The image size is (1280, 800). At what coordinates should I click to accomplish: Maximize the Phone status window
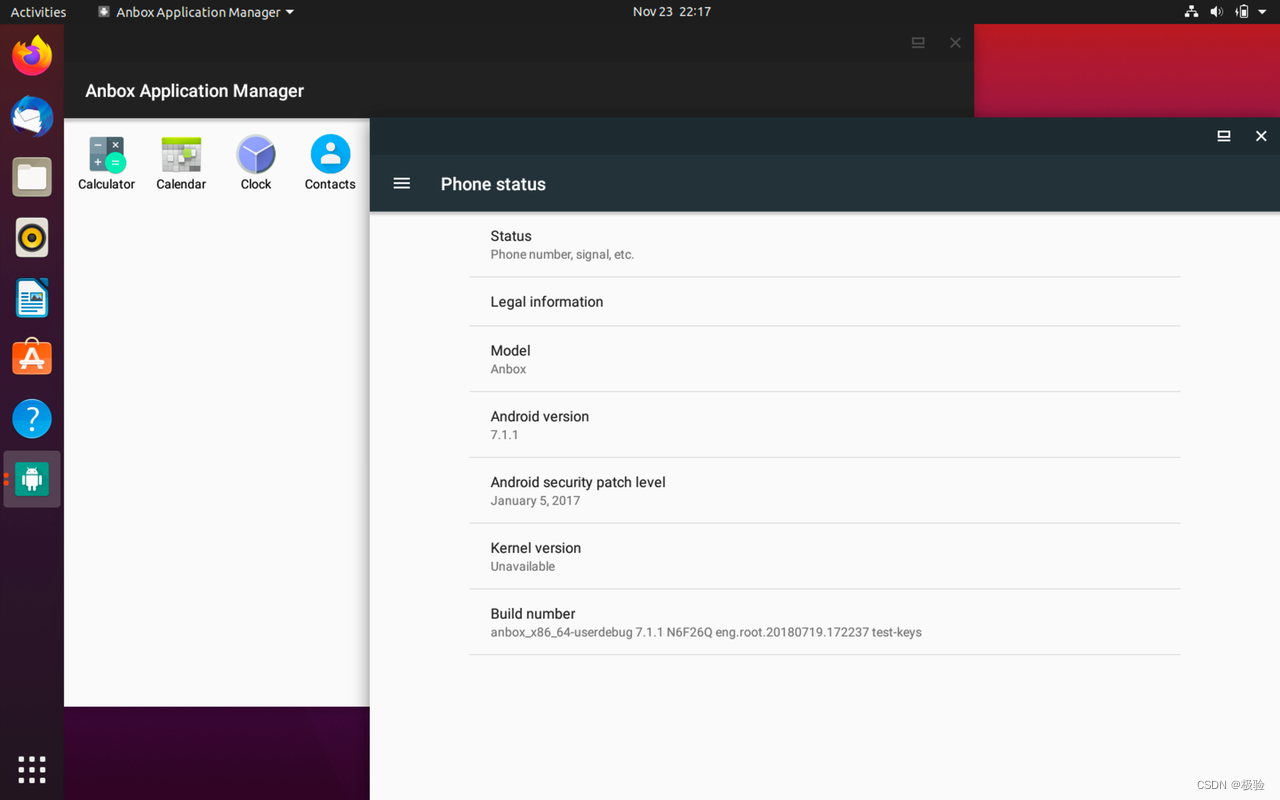click(1223, 136)
